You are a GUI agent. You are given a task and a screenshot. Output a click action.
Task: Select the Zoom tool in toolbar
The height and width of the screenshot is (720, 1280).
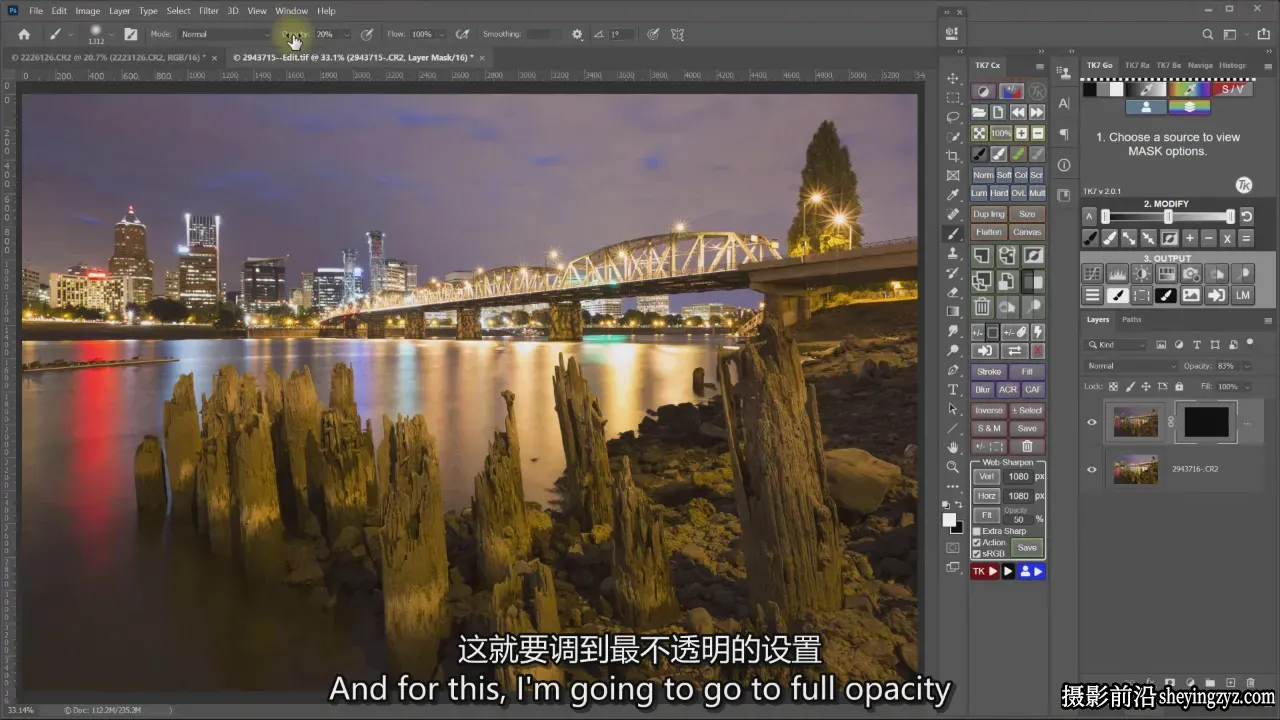(x=953, y=467)
